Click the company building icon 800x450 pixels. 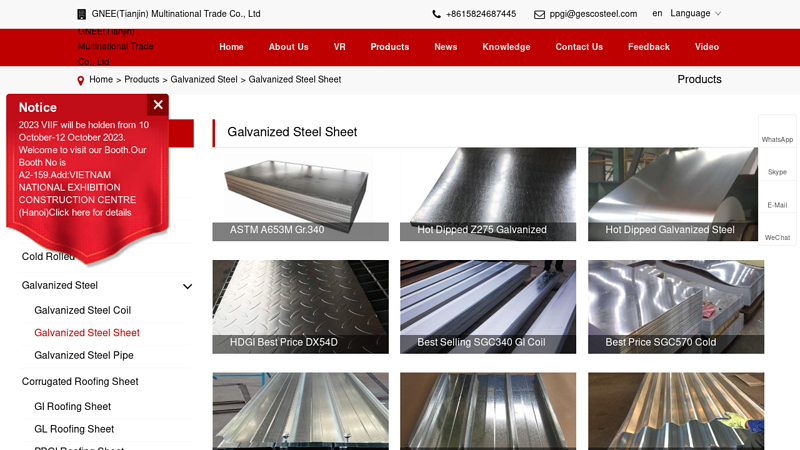pyautogui.click(x=82, y=14)
